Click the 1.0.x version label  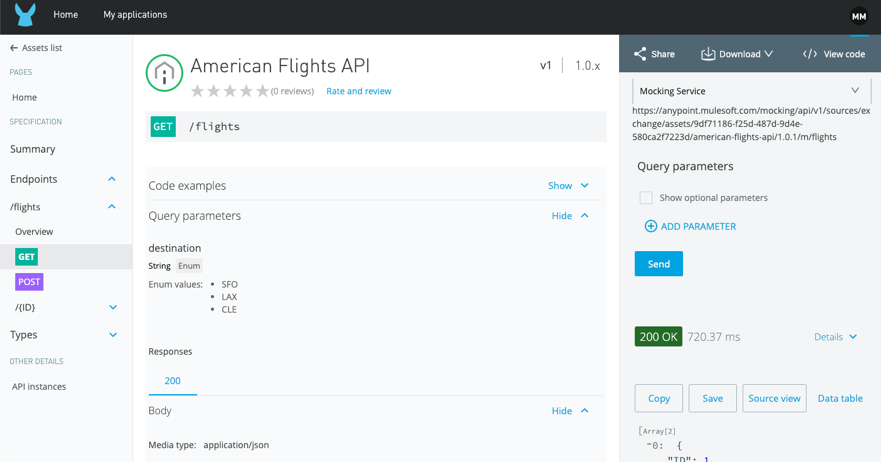click(587, 65)
